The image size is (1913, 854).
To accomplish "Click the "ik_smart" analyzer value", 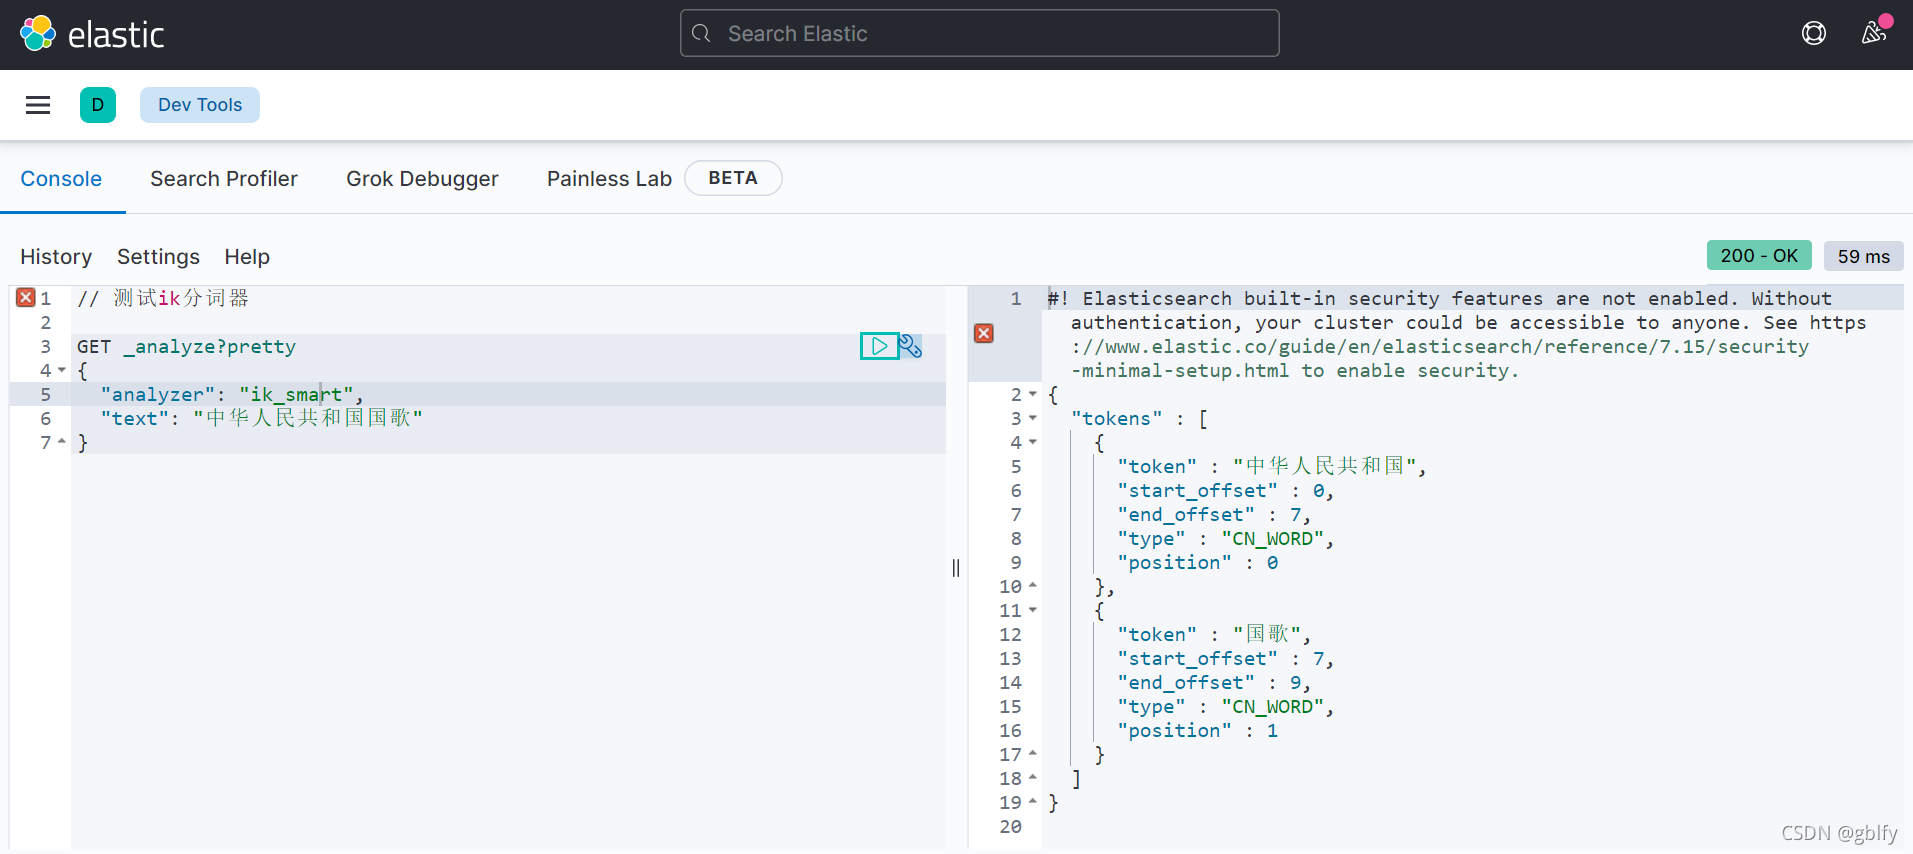I will click(x=296, y=394).
